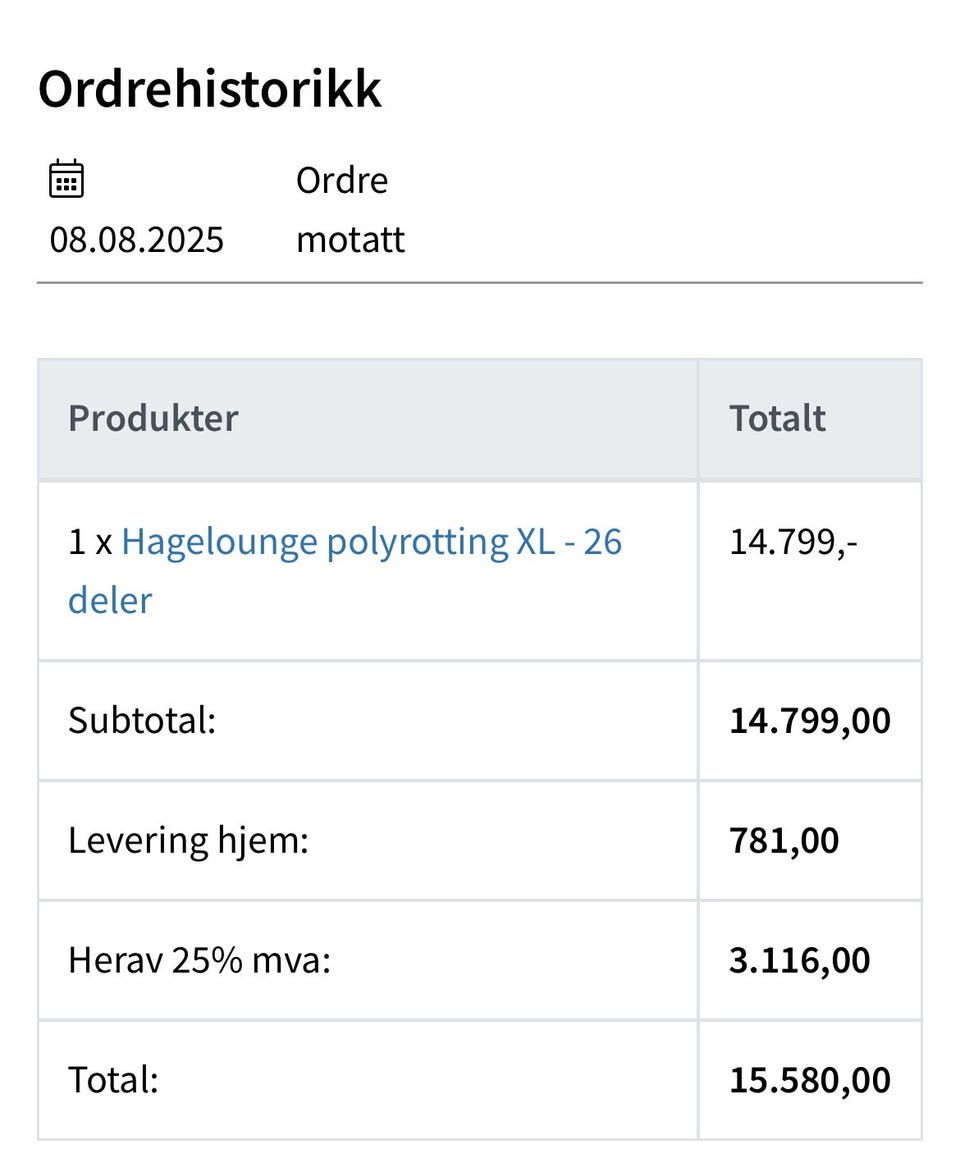Click the Ordrehistorikk heading
Screen dimensions: 960x1163
210,89
